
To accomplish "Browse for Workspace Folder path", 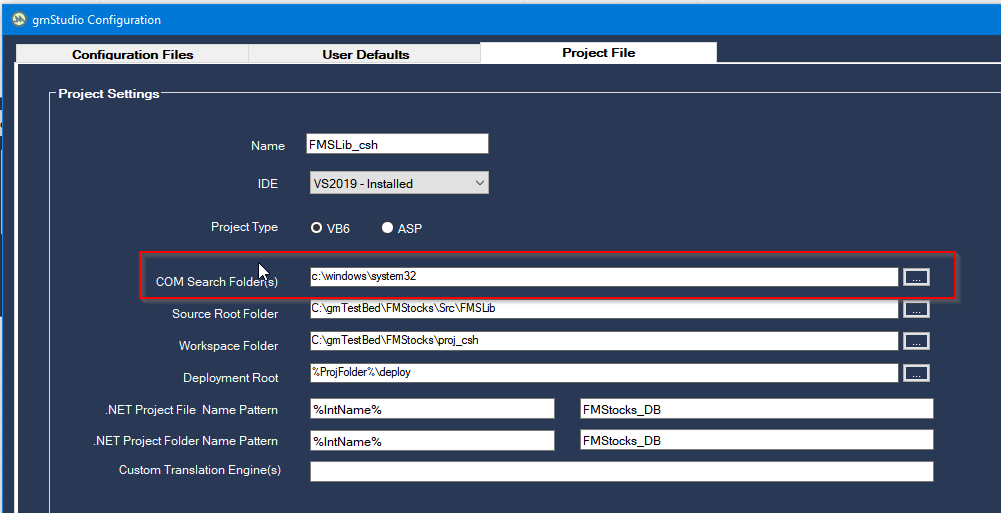I will pyautogui.click(x=916, y=341).
